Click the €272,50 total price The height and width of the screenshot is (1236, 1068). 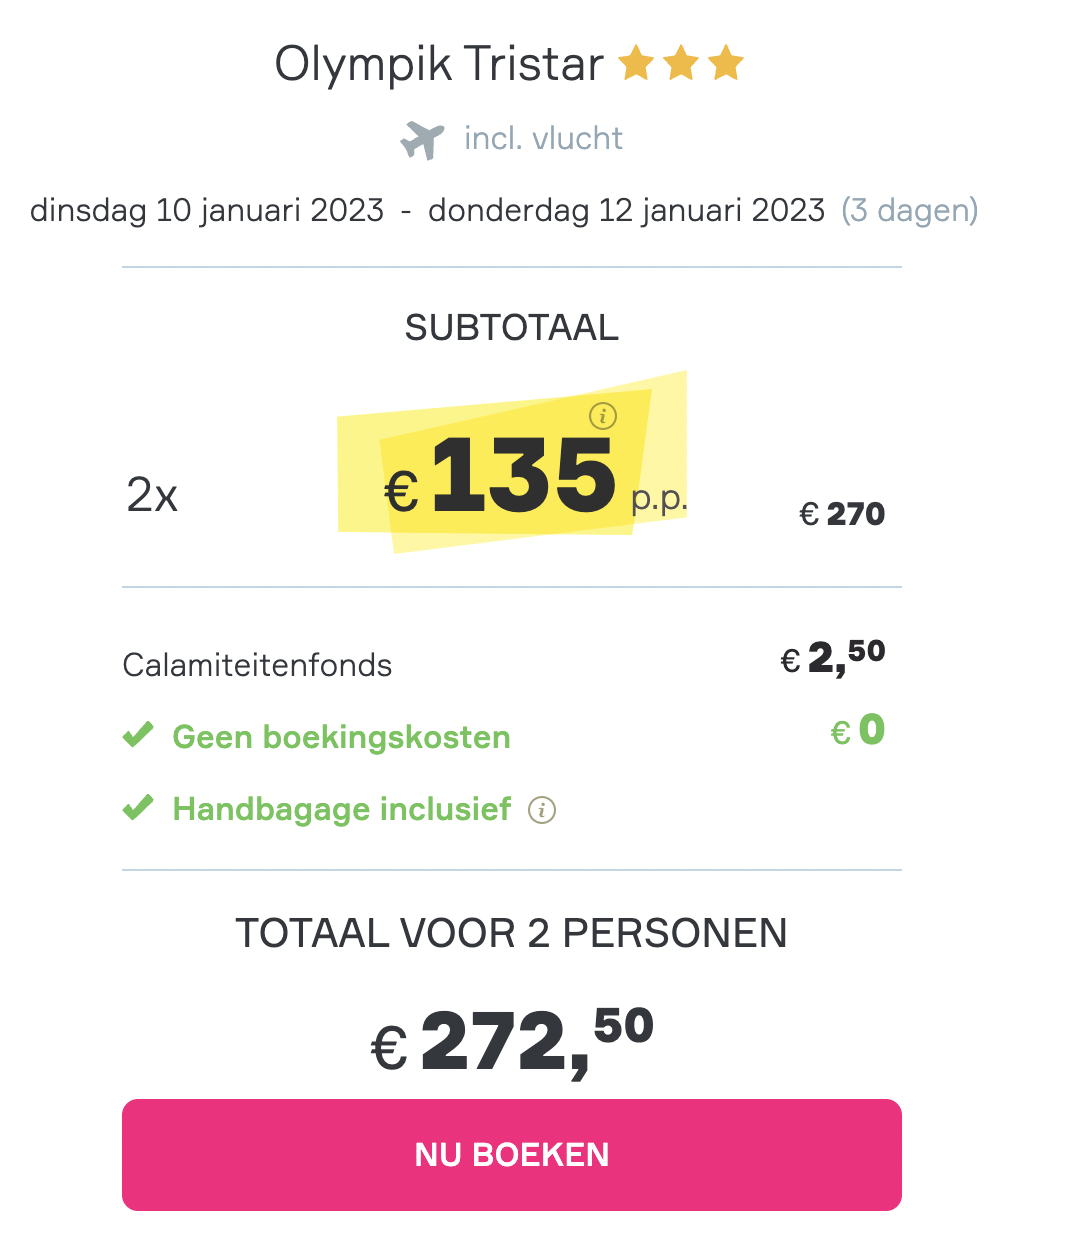tap(512, 1041)
